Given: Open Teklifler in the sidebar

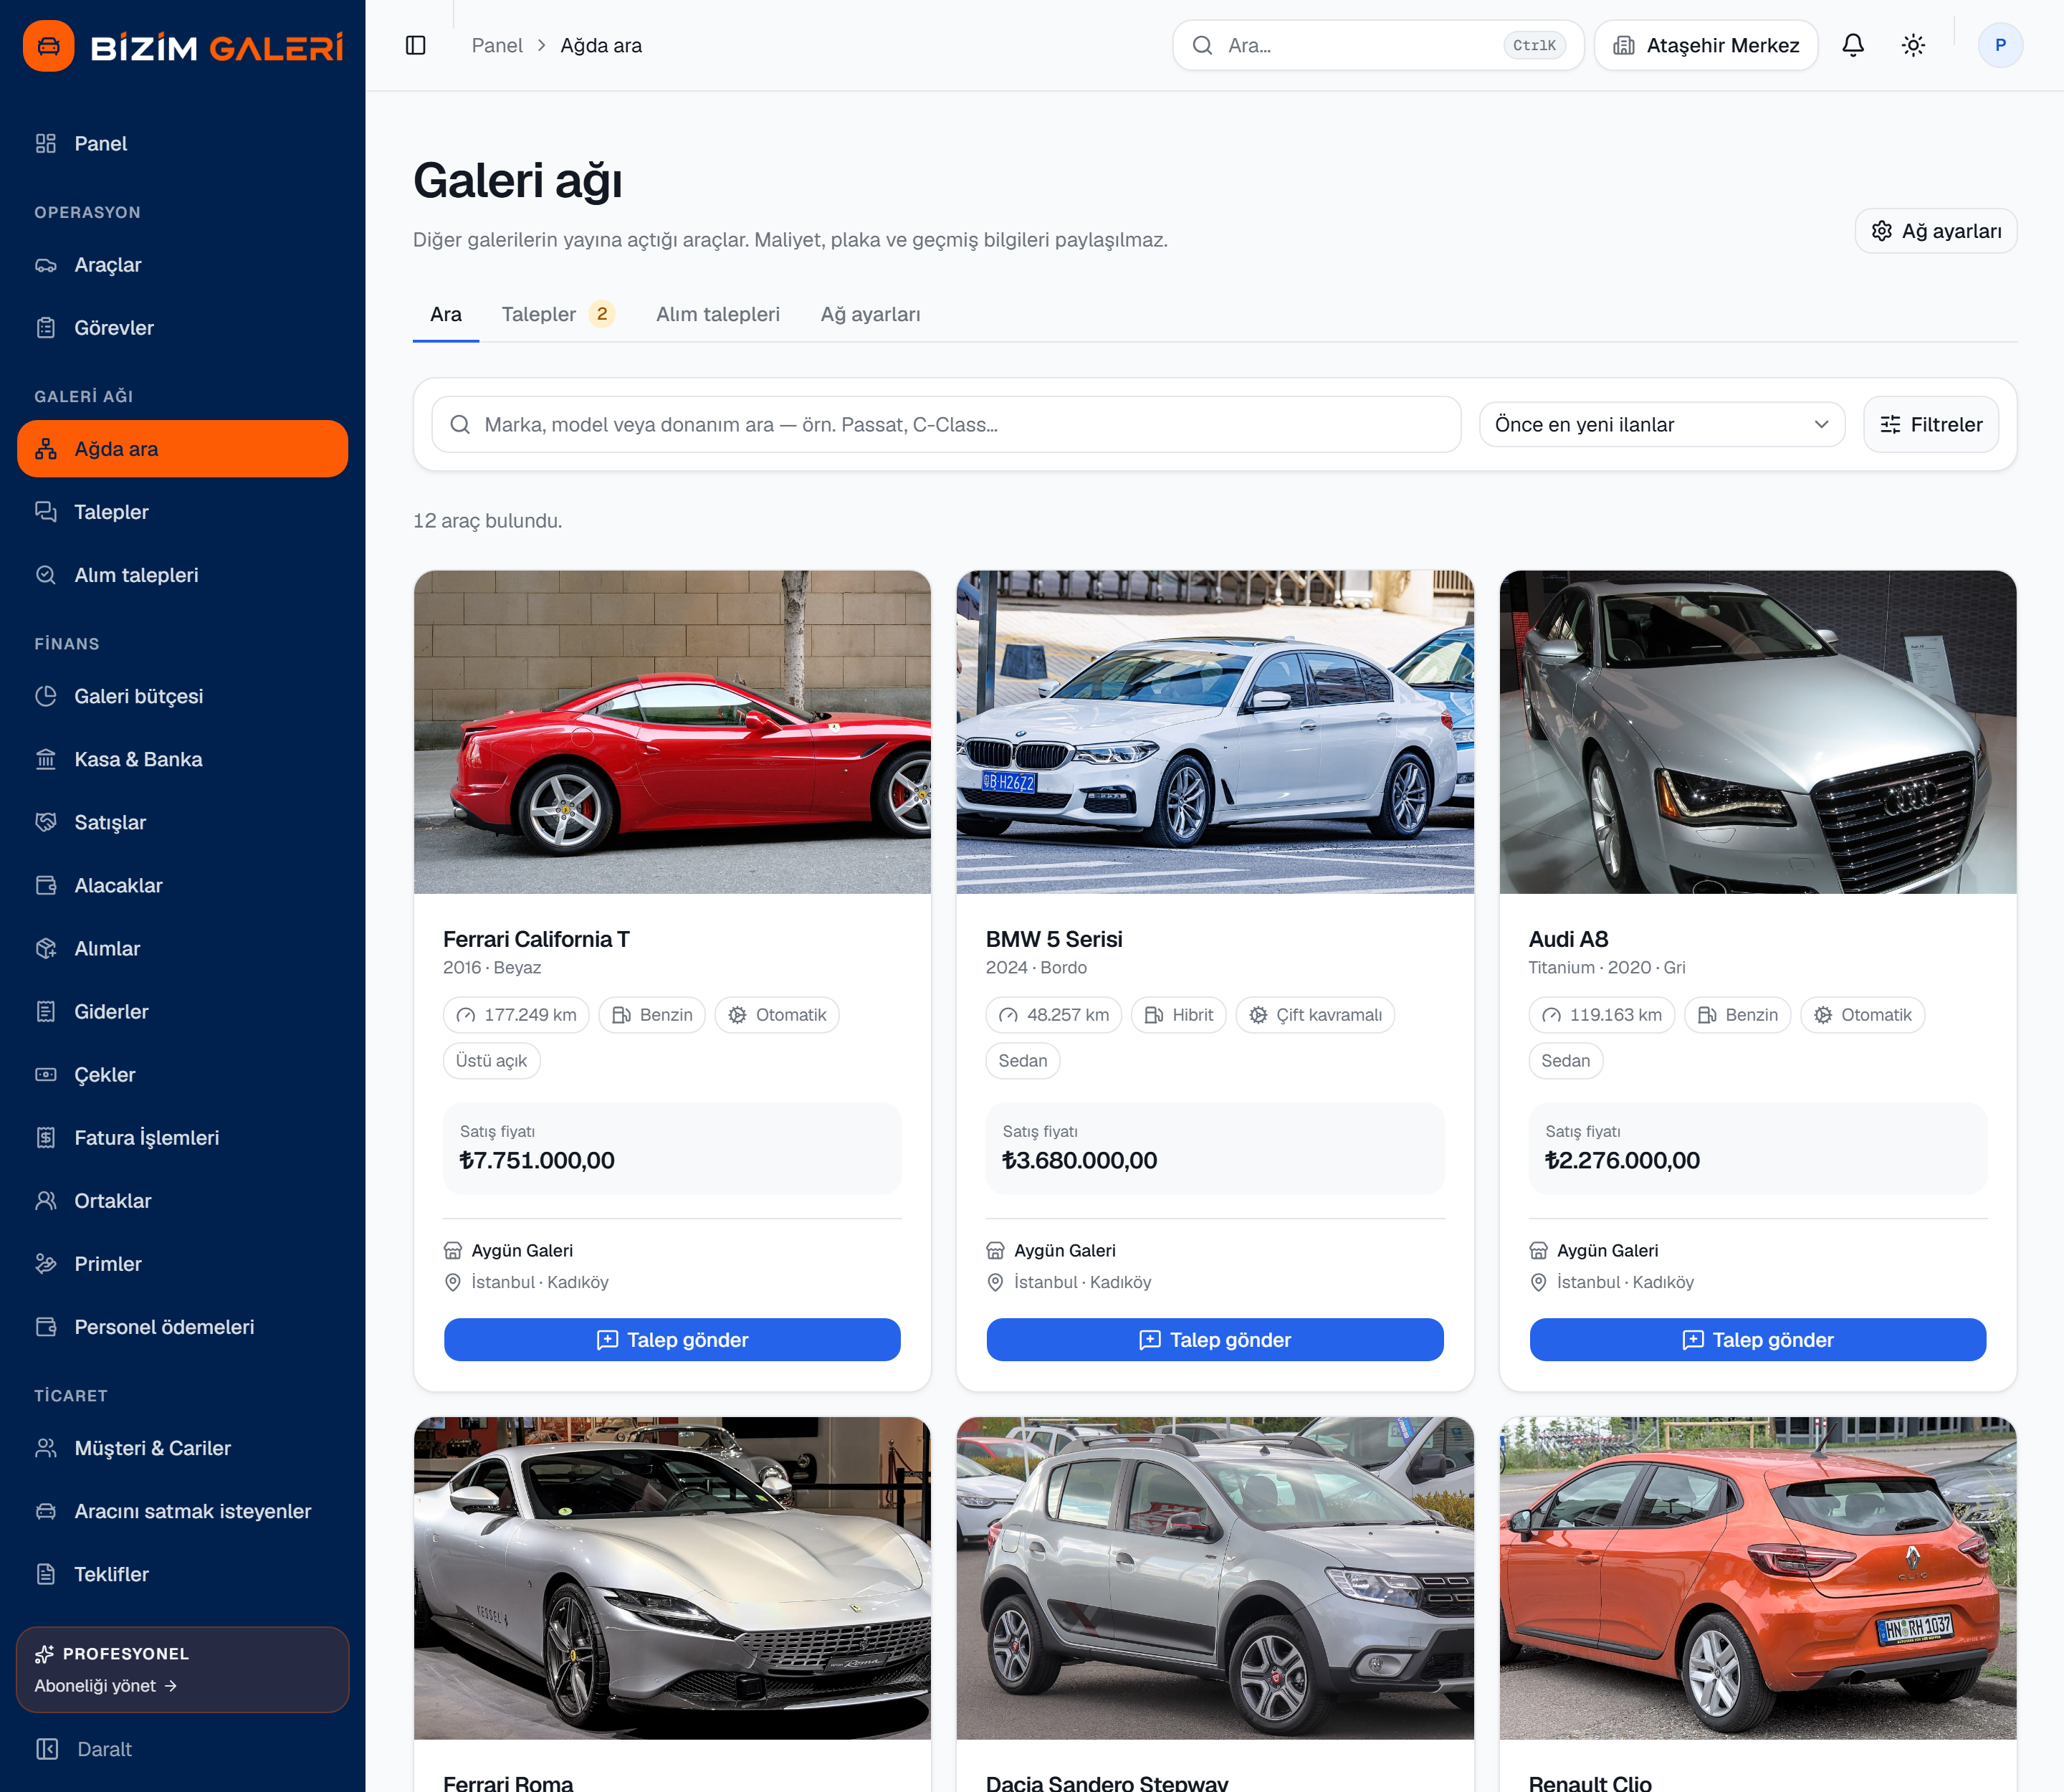Looking at the screenshot, I should 182,1574.
